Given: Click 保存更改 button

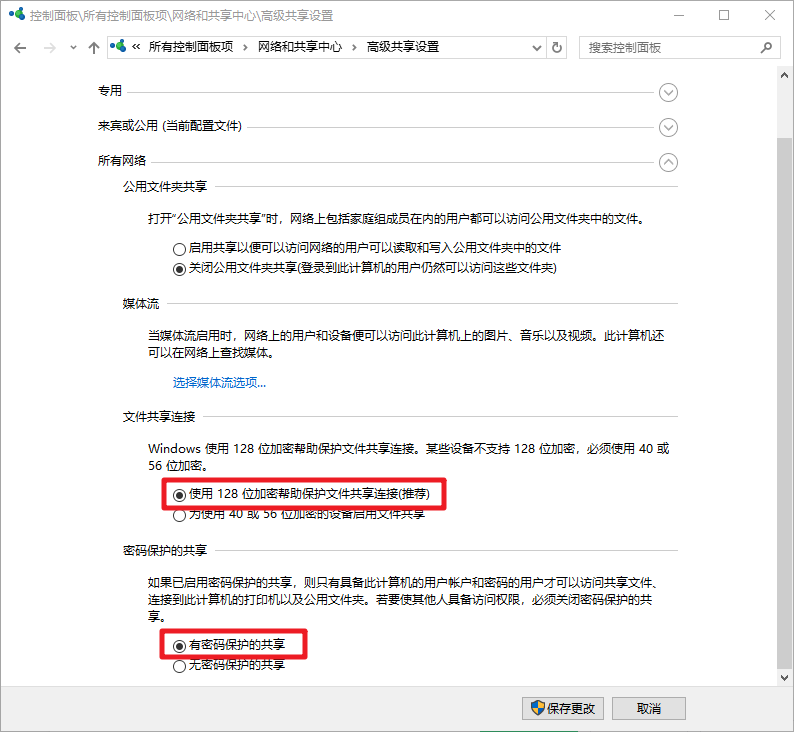Looking at the screenshot, I should (563, 708).
